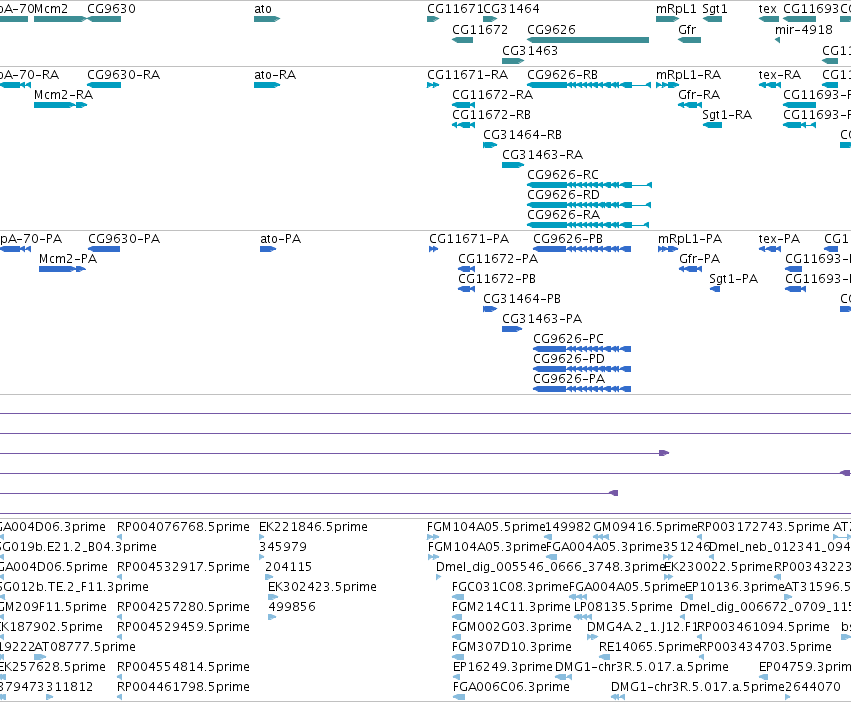The height and width of the screenshot is (702, 851).
Task: Select the 'RP004532917.5prime' feature name
Action: (x=183, y=567)
